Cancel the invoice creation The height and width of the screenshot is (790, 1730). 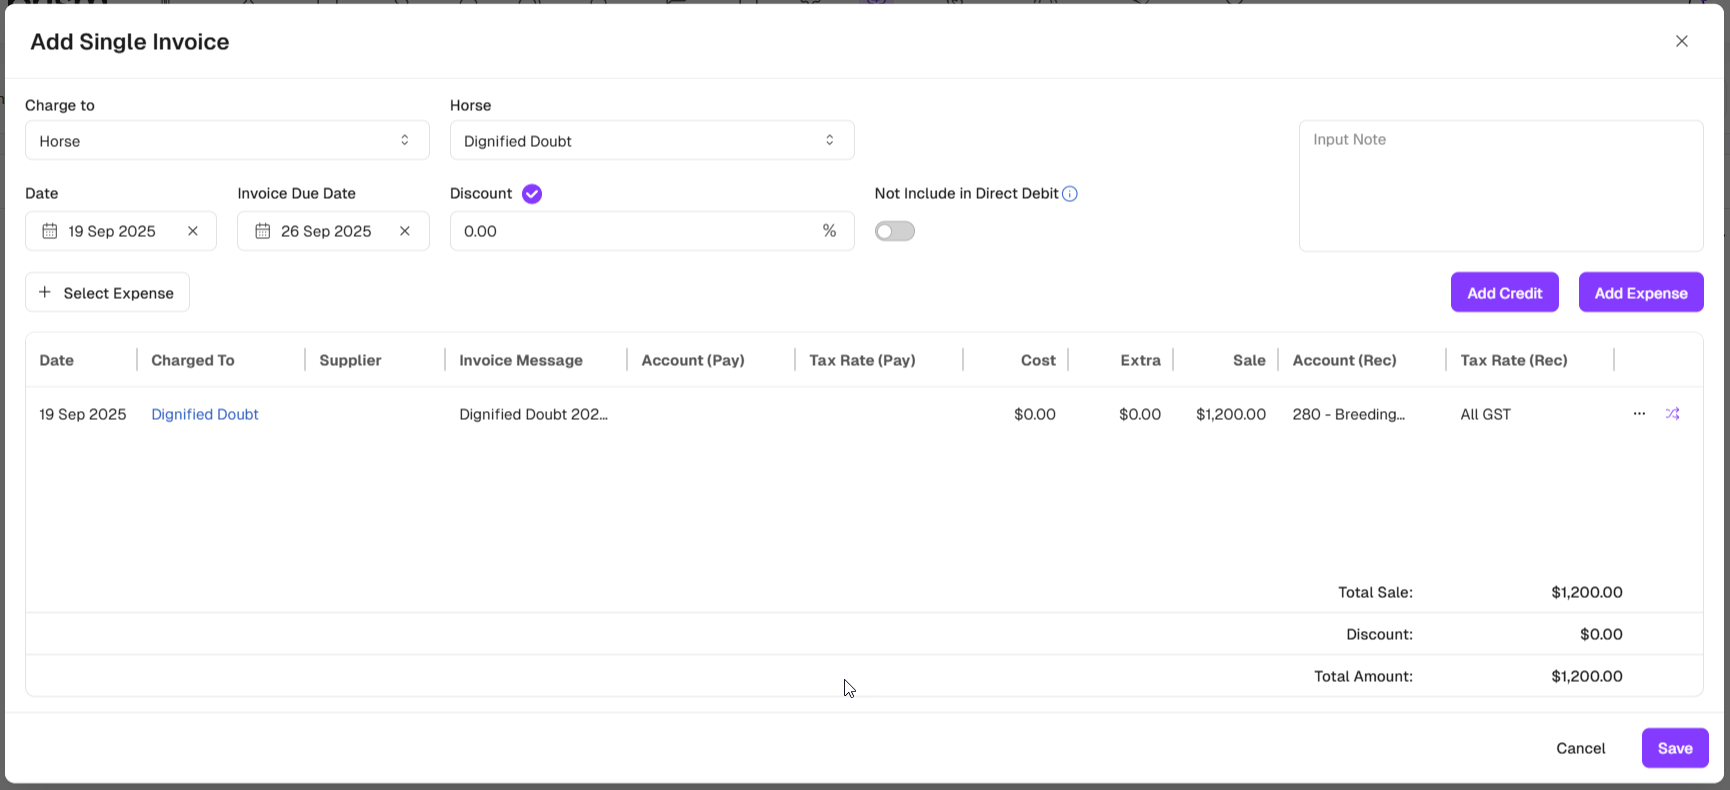point(1580,748)
